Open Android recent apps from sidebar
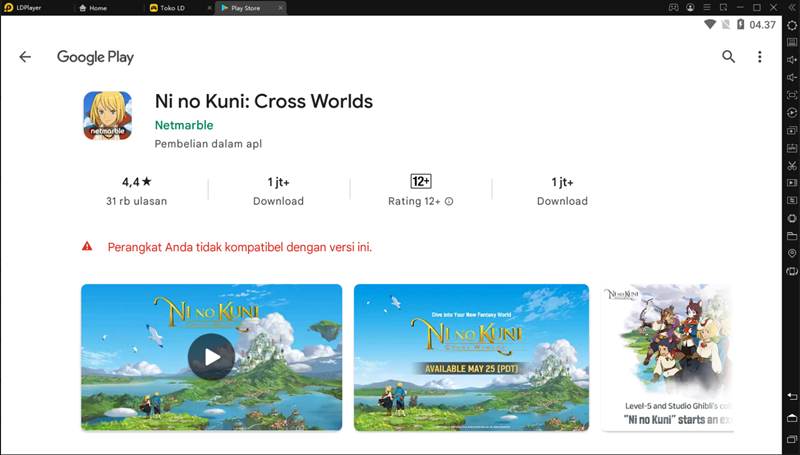The width and height of the screenshot is (800, 455). pyautogui.click(x=792, y=438)
